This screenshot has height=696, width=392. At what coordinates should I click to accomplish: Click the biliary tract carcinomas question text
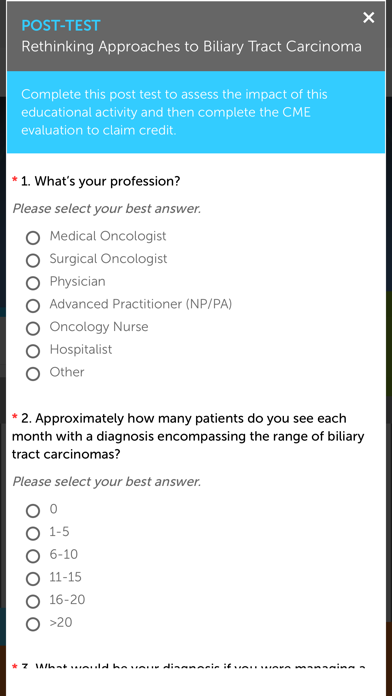pos(188,437)
